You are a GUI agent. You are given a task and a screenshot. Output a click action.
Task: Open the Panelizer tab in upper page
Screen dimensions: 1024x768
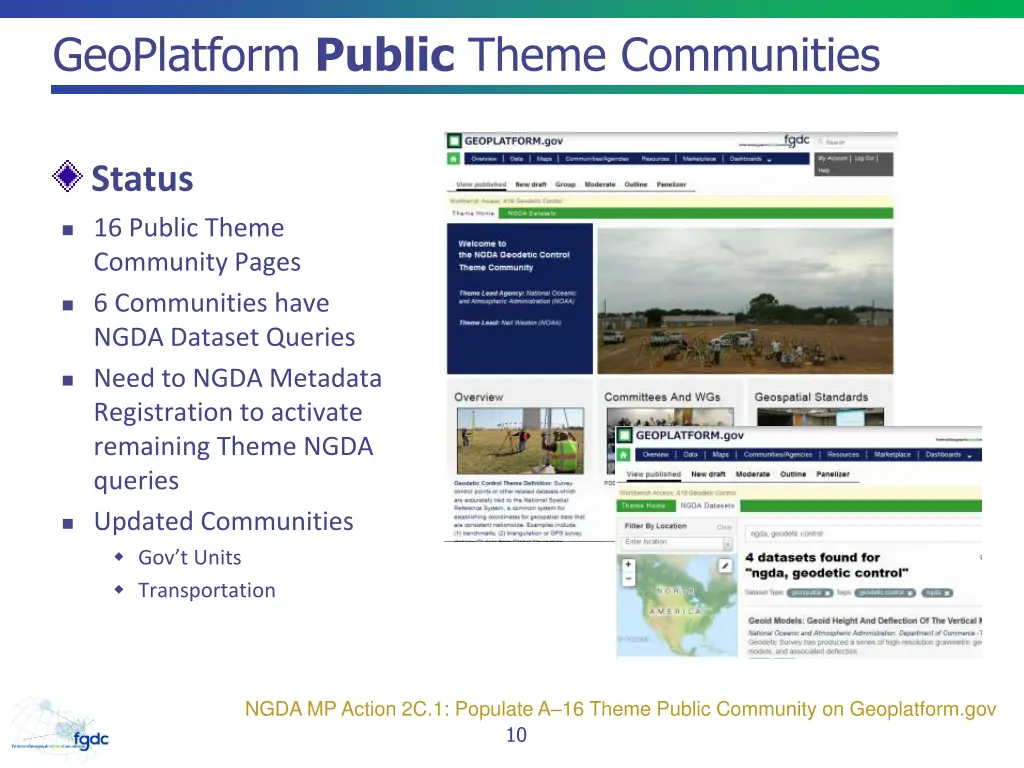tap(671, 185)
